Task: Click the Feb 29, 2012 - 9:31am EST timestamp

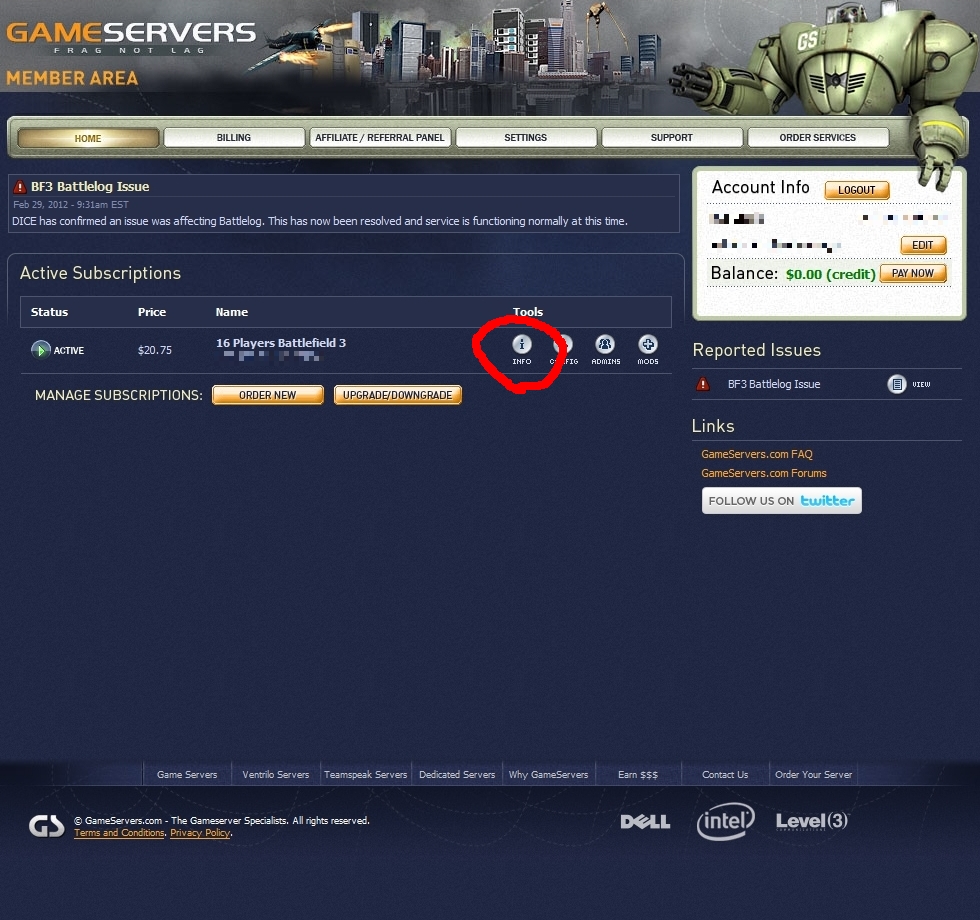Action: (71, 204)
